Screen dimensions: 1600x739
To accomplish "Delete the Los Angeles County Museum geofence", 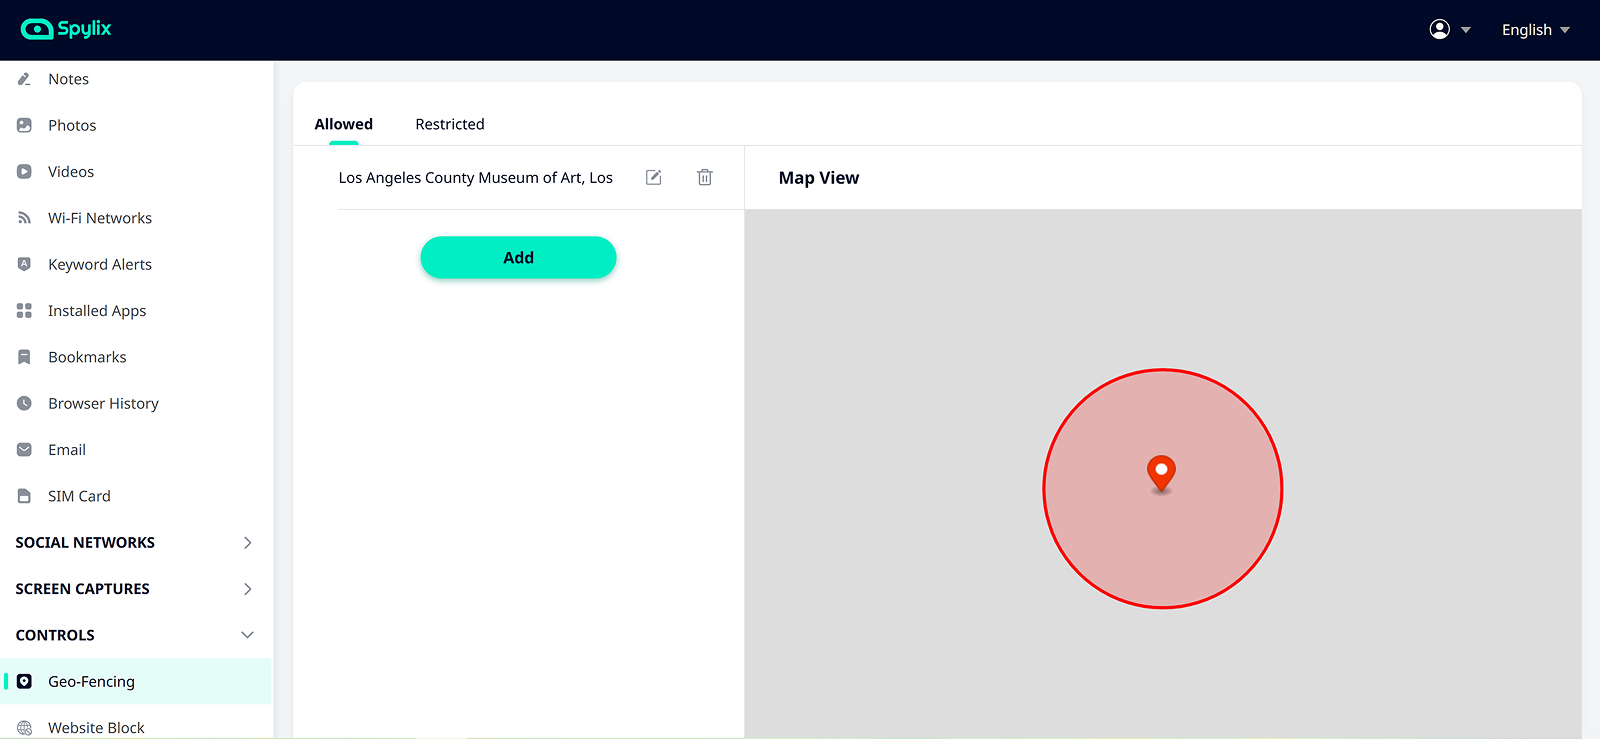I will coord(705,177).
